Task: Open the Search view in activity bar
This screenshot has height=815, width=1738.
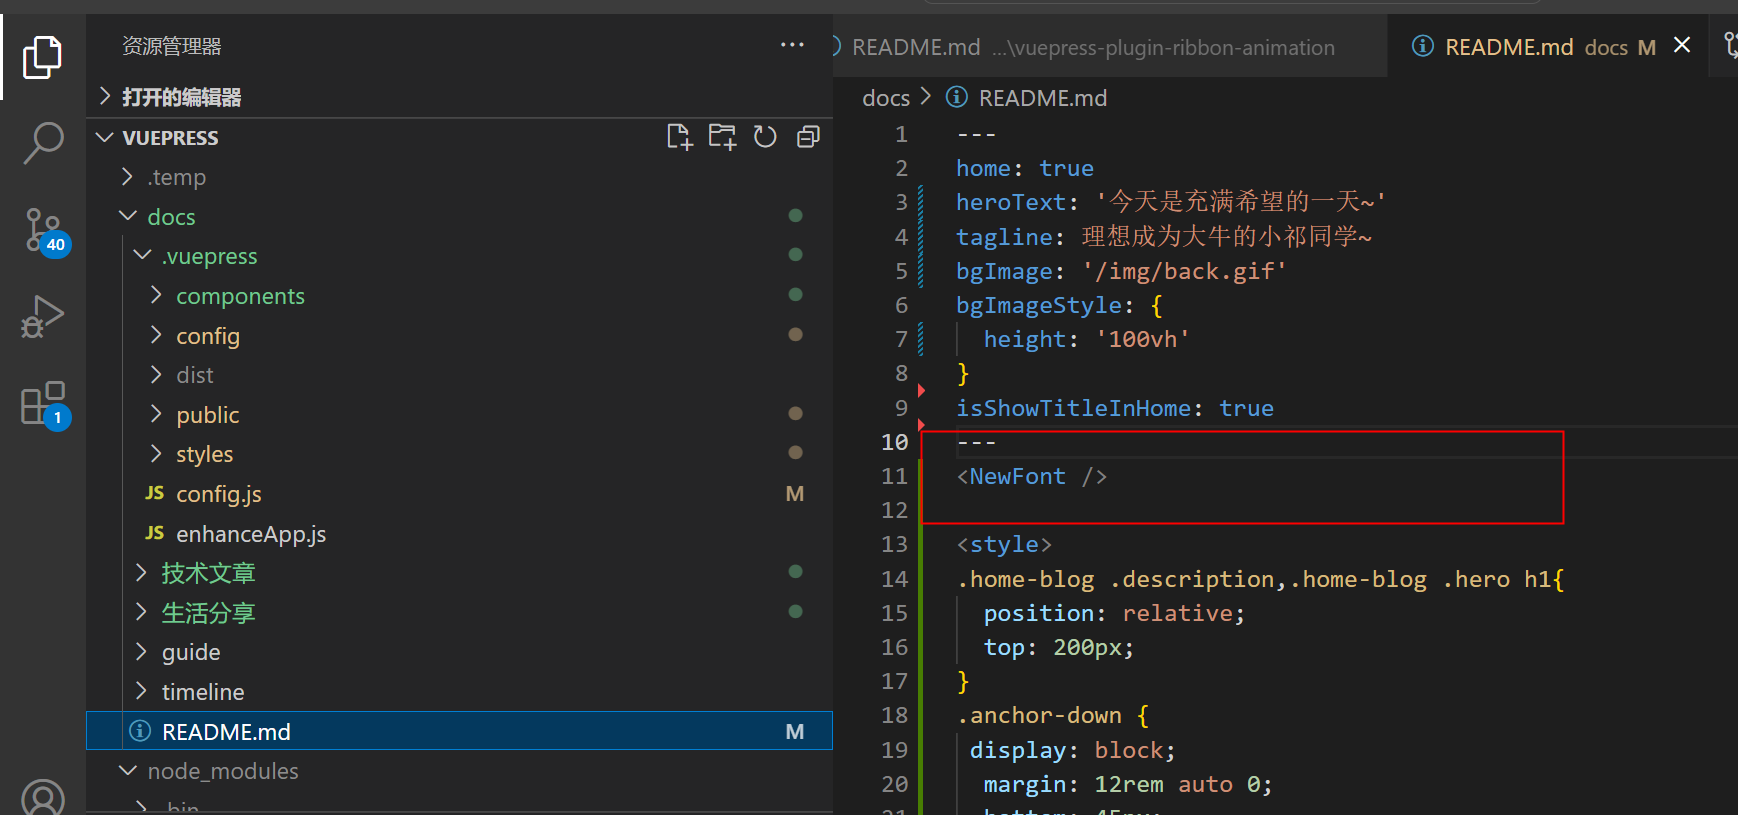Action: [x=43, y=143]
